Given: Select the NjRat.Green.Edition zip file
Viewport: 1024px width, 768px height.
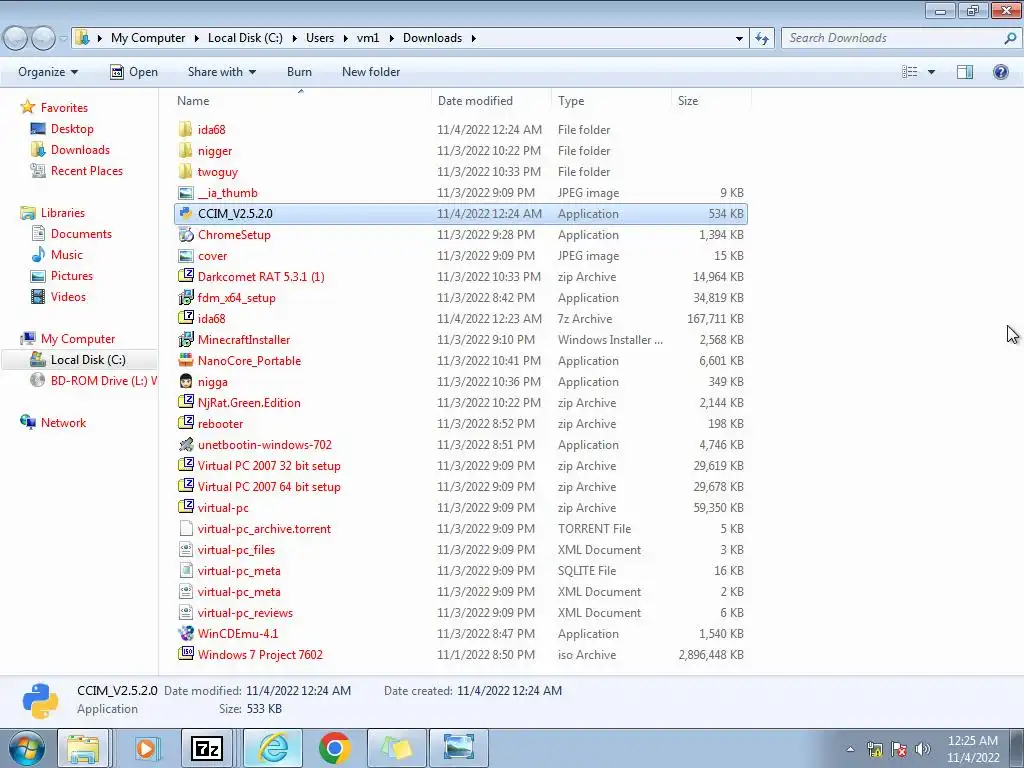Looking at the screenshot, I should (249, 403).
